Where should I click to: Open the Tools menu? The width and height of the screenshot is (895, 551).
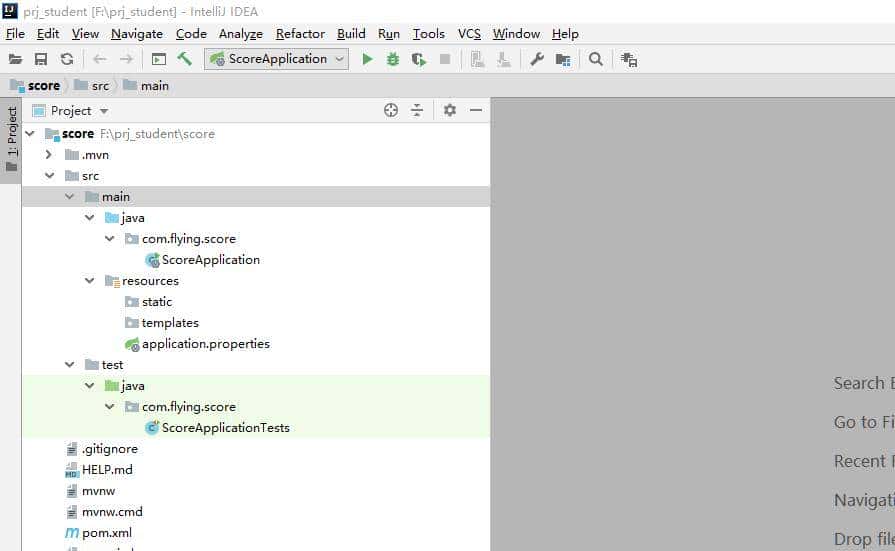coord(429,34)
